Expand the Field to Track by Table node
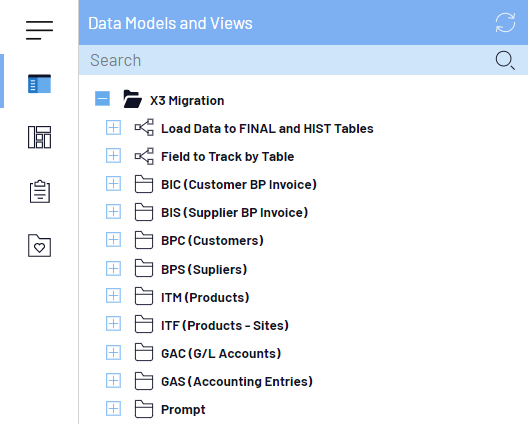Image resolution: width=528 pixels, height=424 pixels. tap(113, 156)
